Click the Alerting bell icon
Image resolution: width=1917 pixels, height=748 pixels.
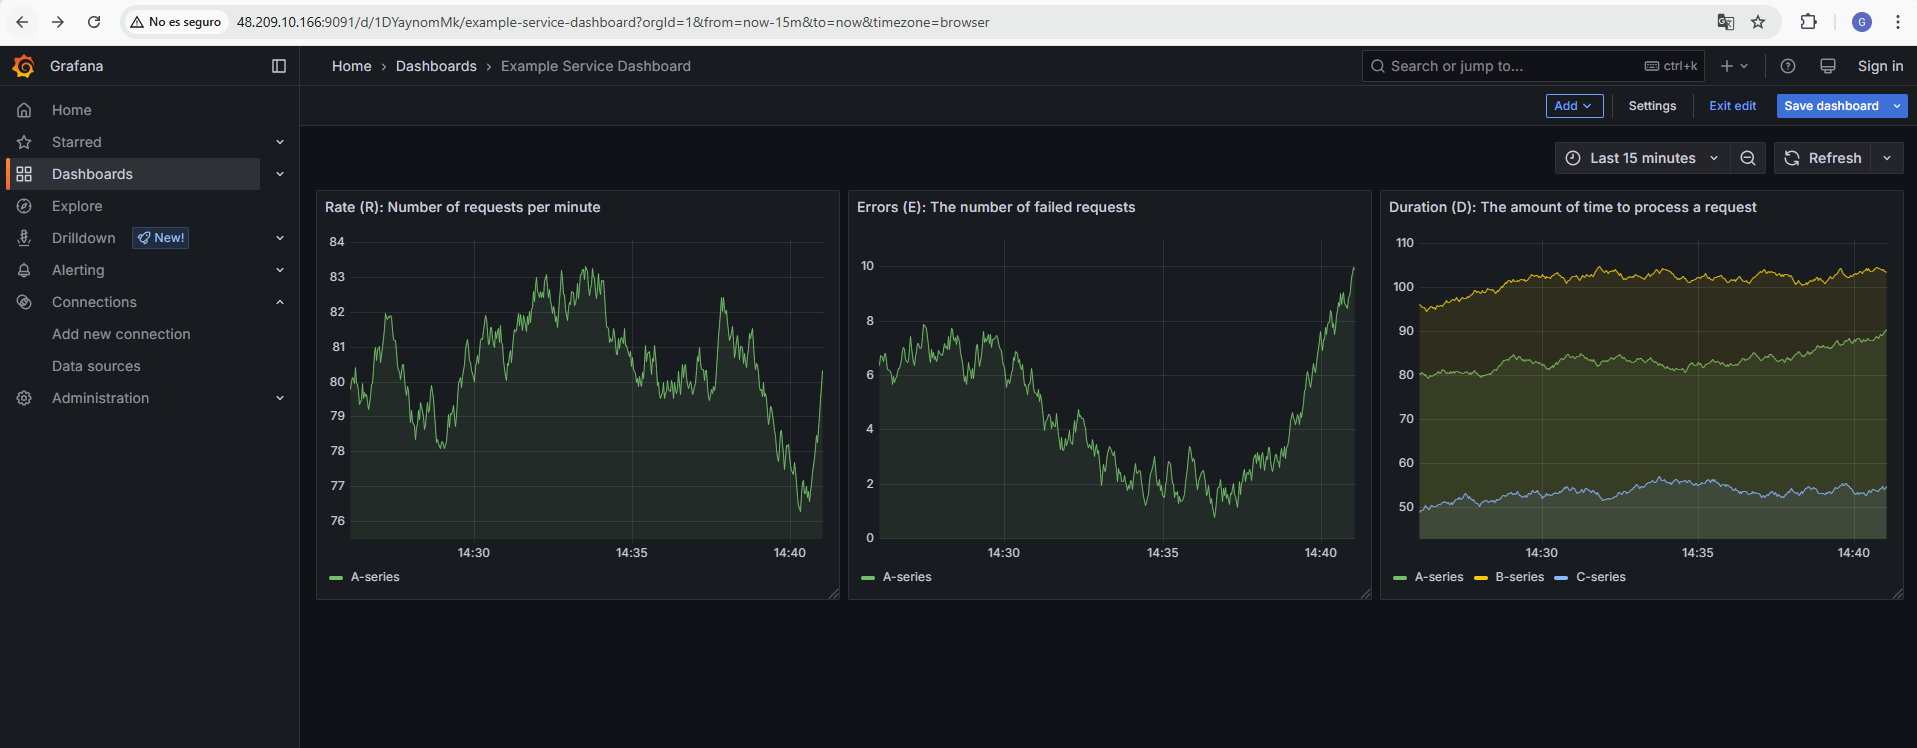point(24,270)
